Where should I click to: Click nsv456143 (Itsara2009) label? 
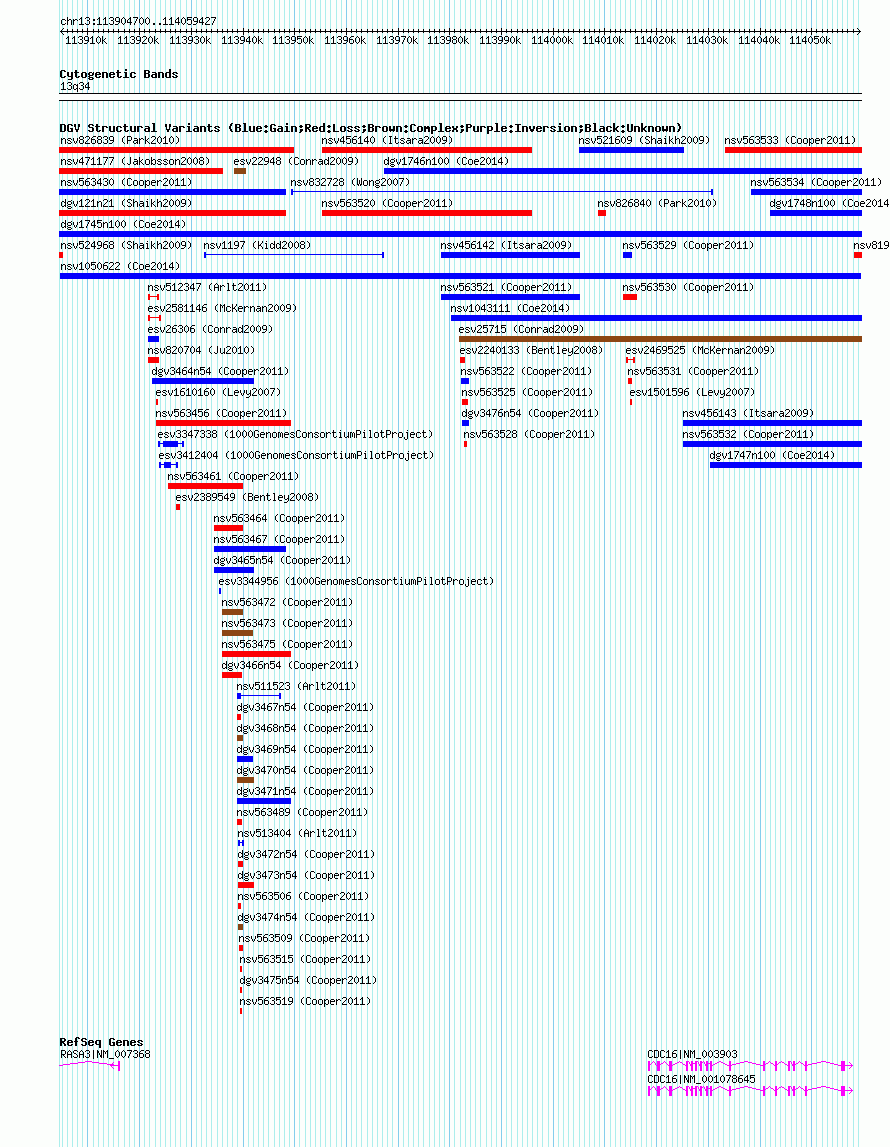click(x=748, y=413)
